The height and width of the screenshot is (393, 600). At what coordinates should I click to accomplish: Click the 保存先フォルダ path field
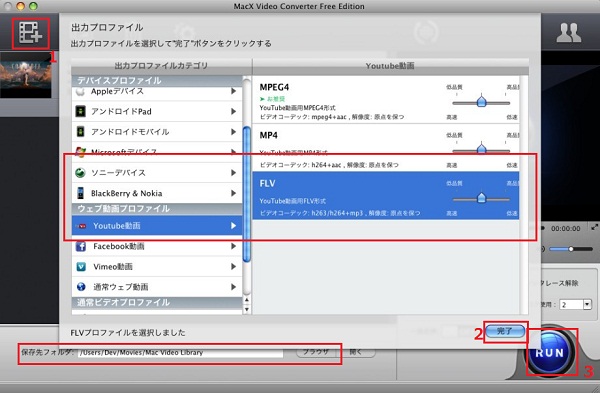click(181, 352)
